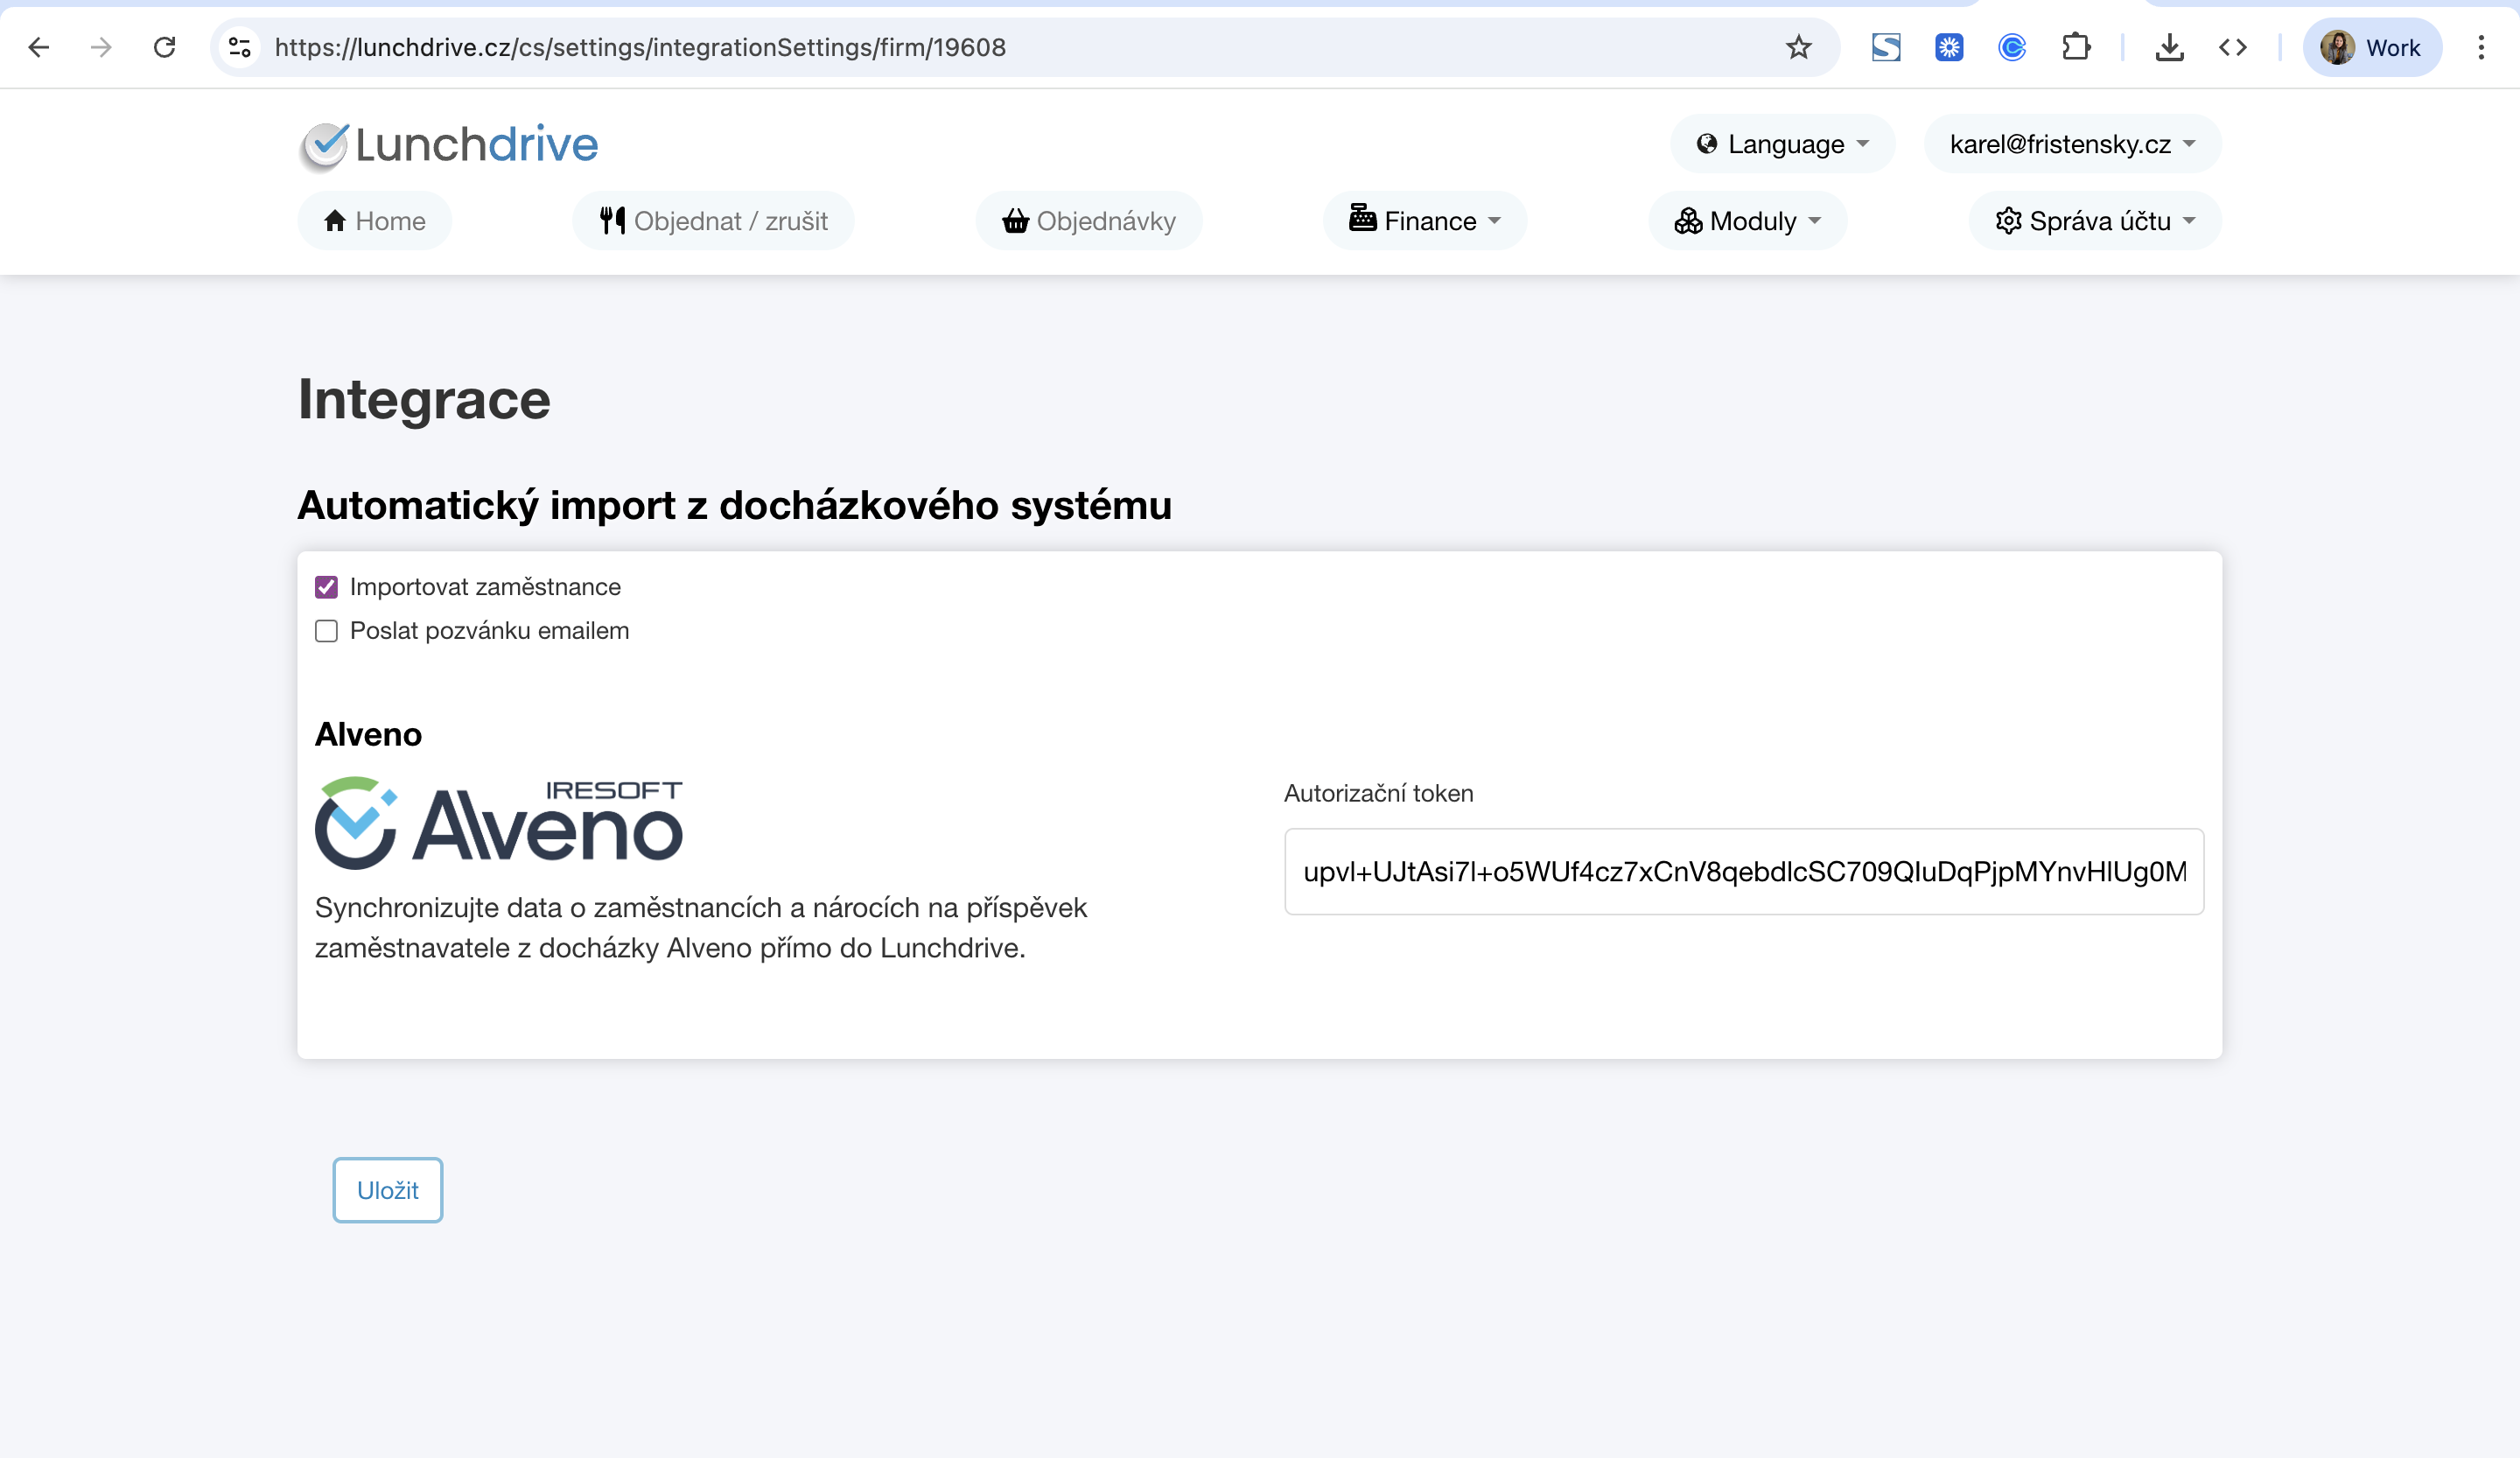Click the Alveno Iresoft logo image

click(499, 822)
